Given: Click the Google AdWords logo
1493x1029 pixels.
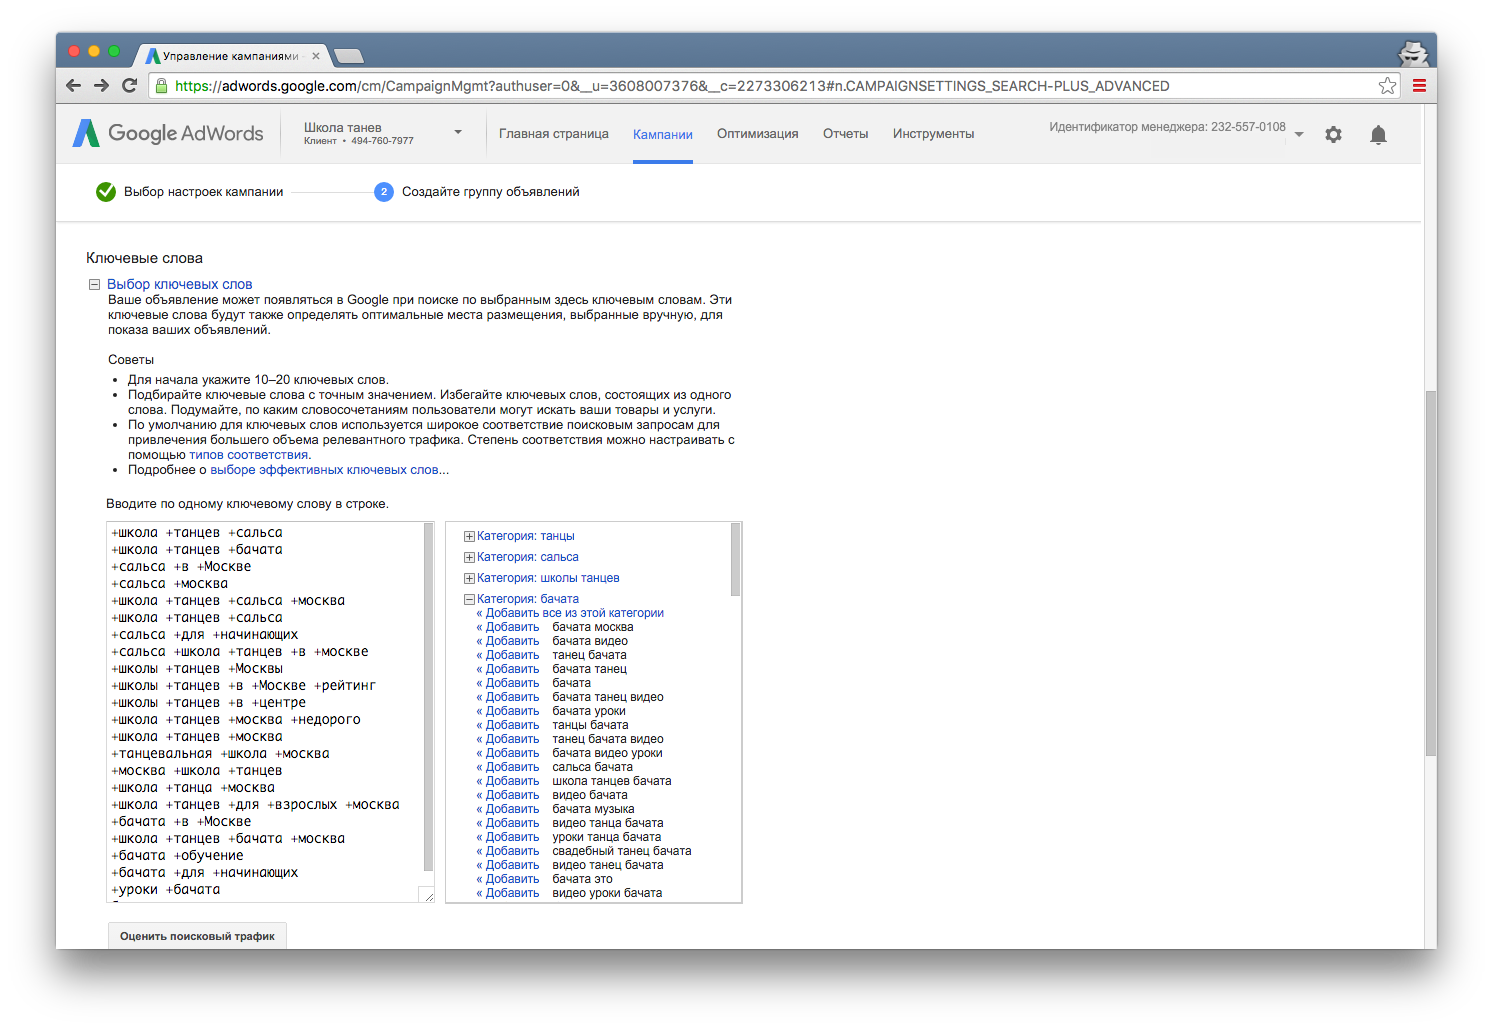Looking at the screenshot, I should pos(168,134).
